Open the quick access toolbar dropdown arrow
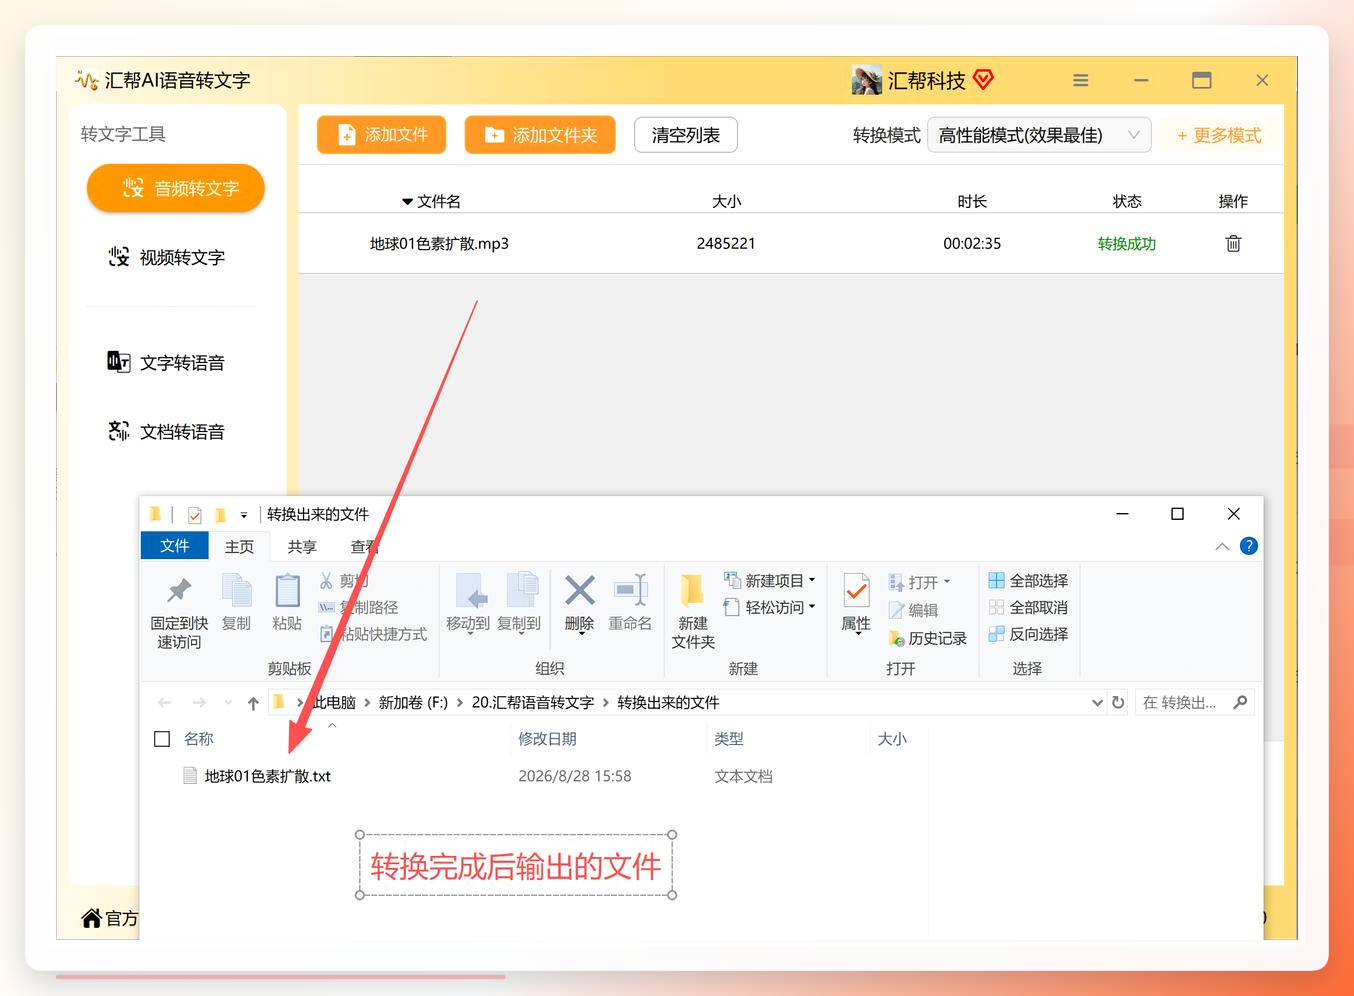This screenshot has height=996, width=1354. tap(243, 515)
